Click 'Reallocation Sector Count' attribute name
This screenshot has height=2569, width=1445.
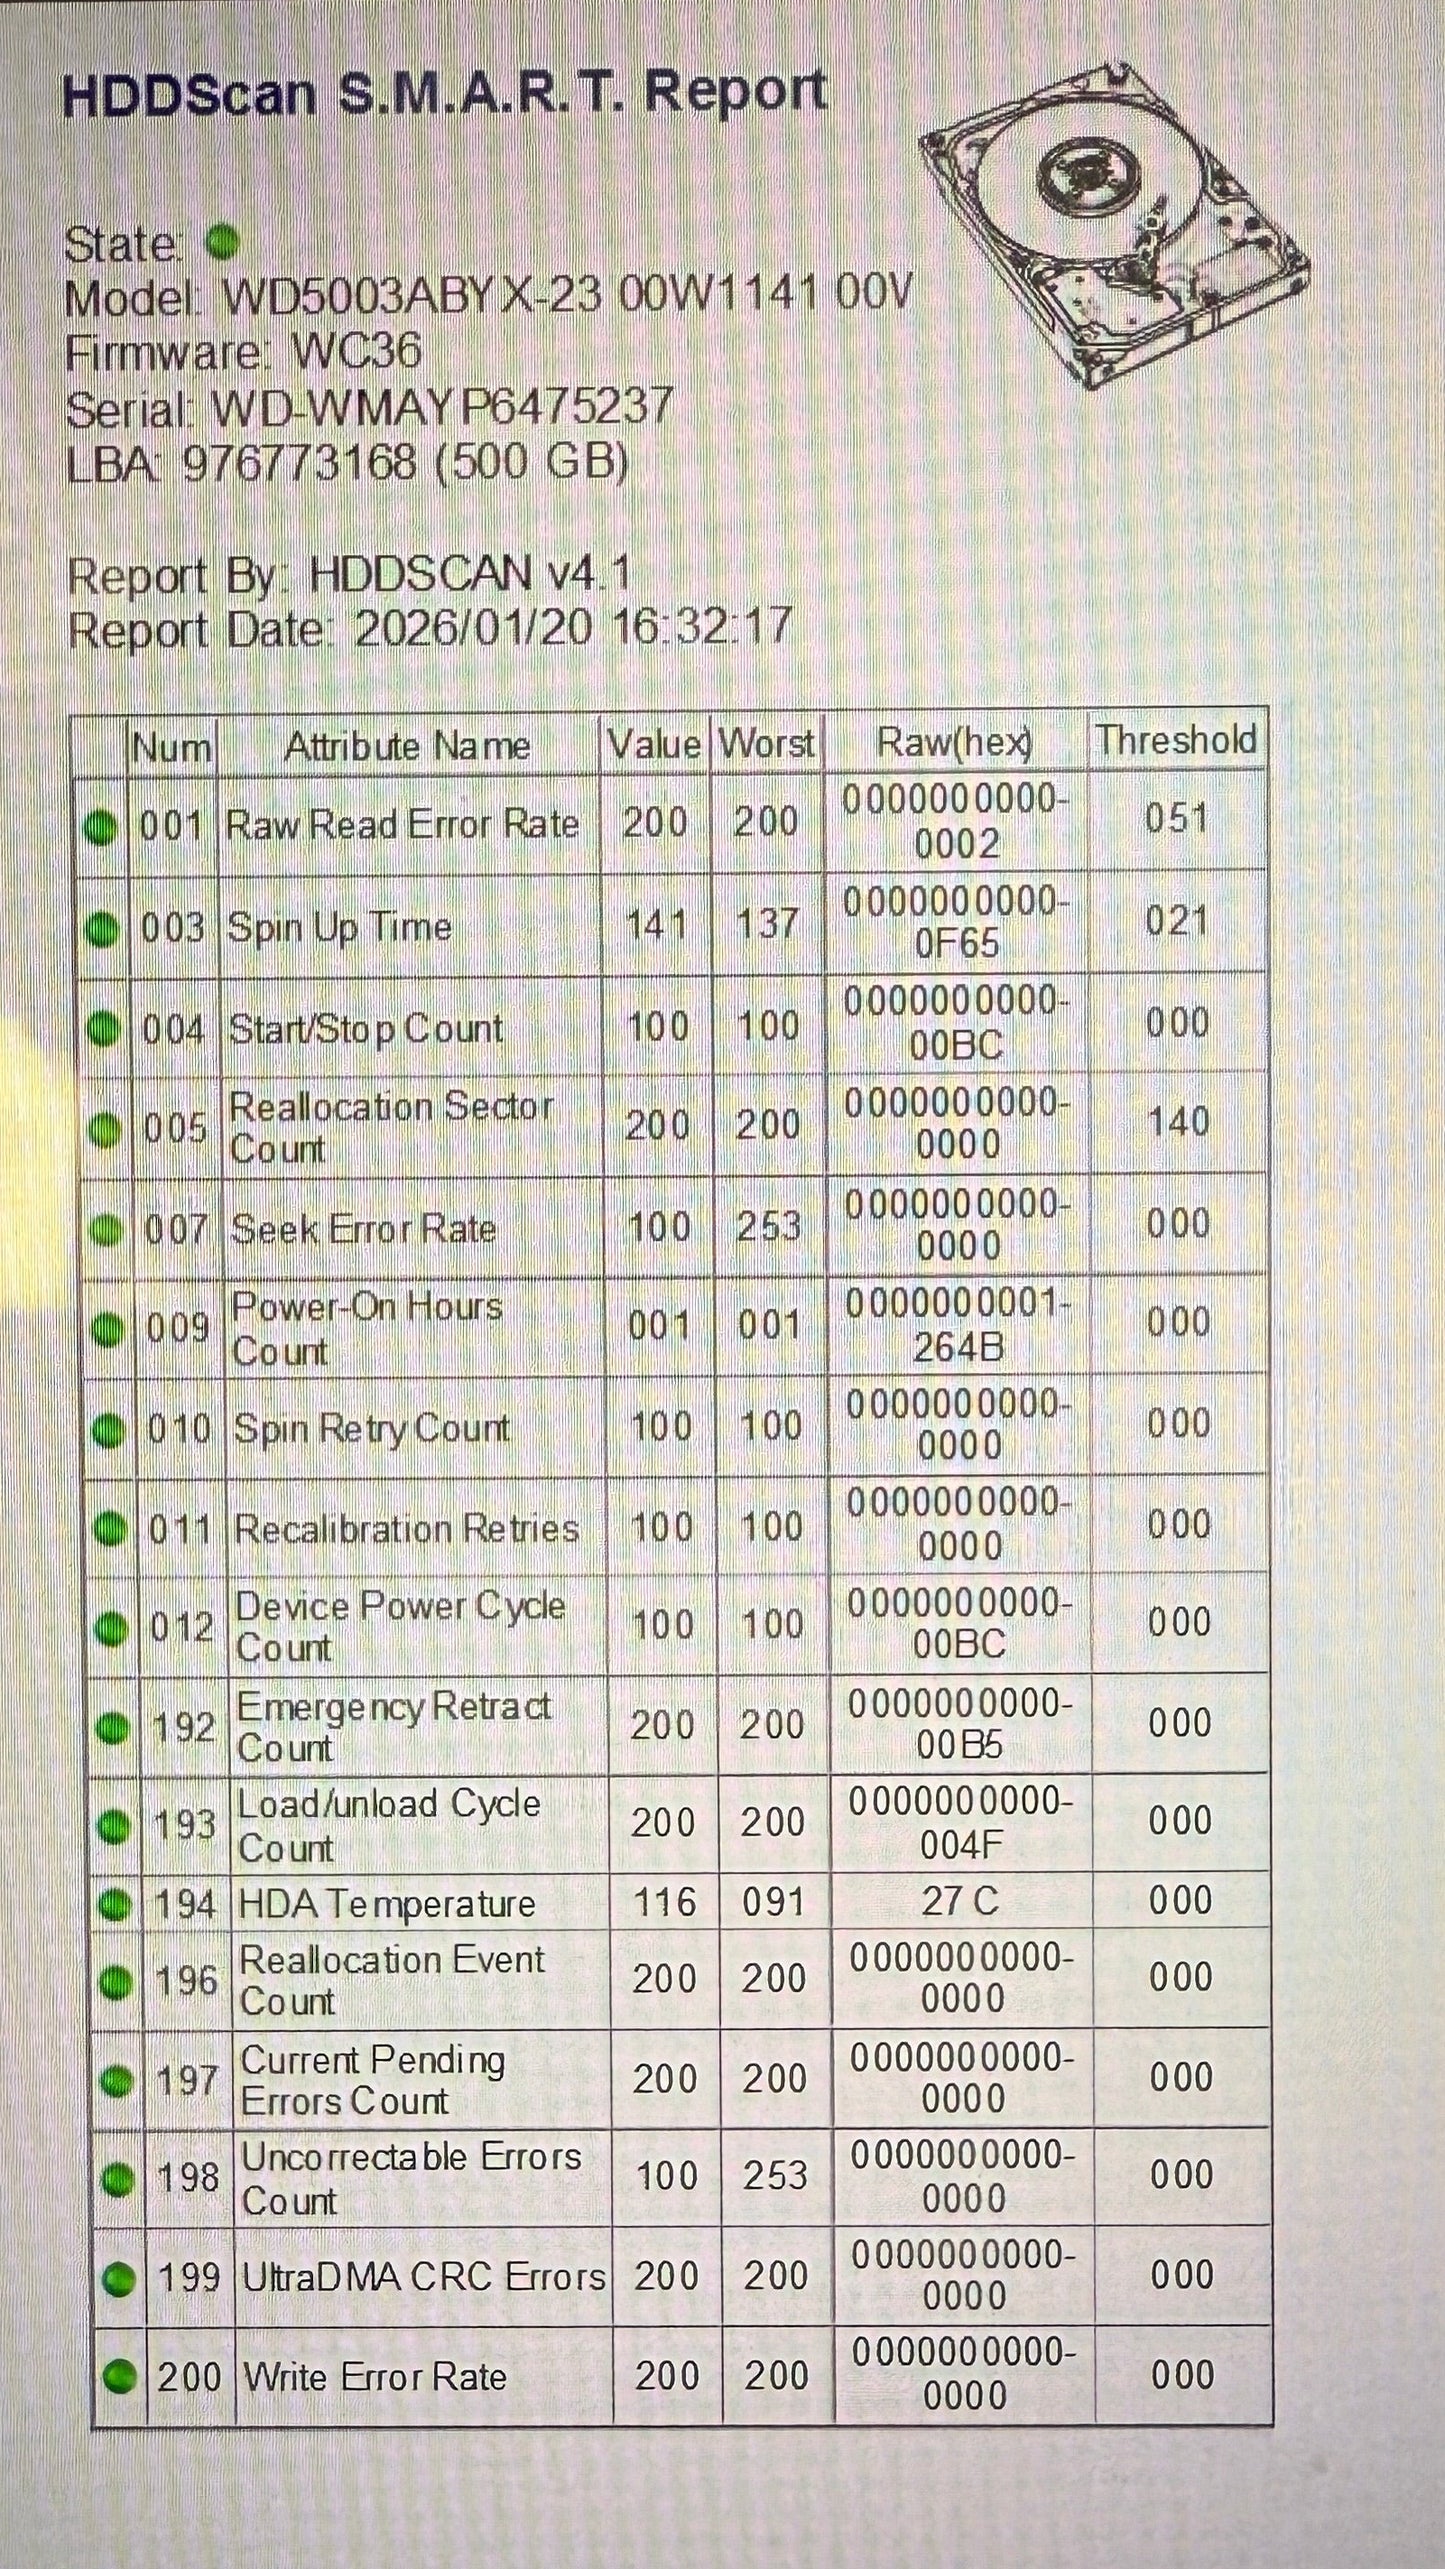391,1127
